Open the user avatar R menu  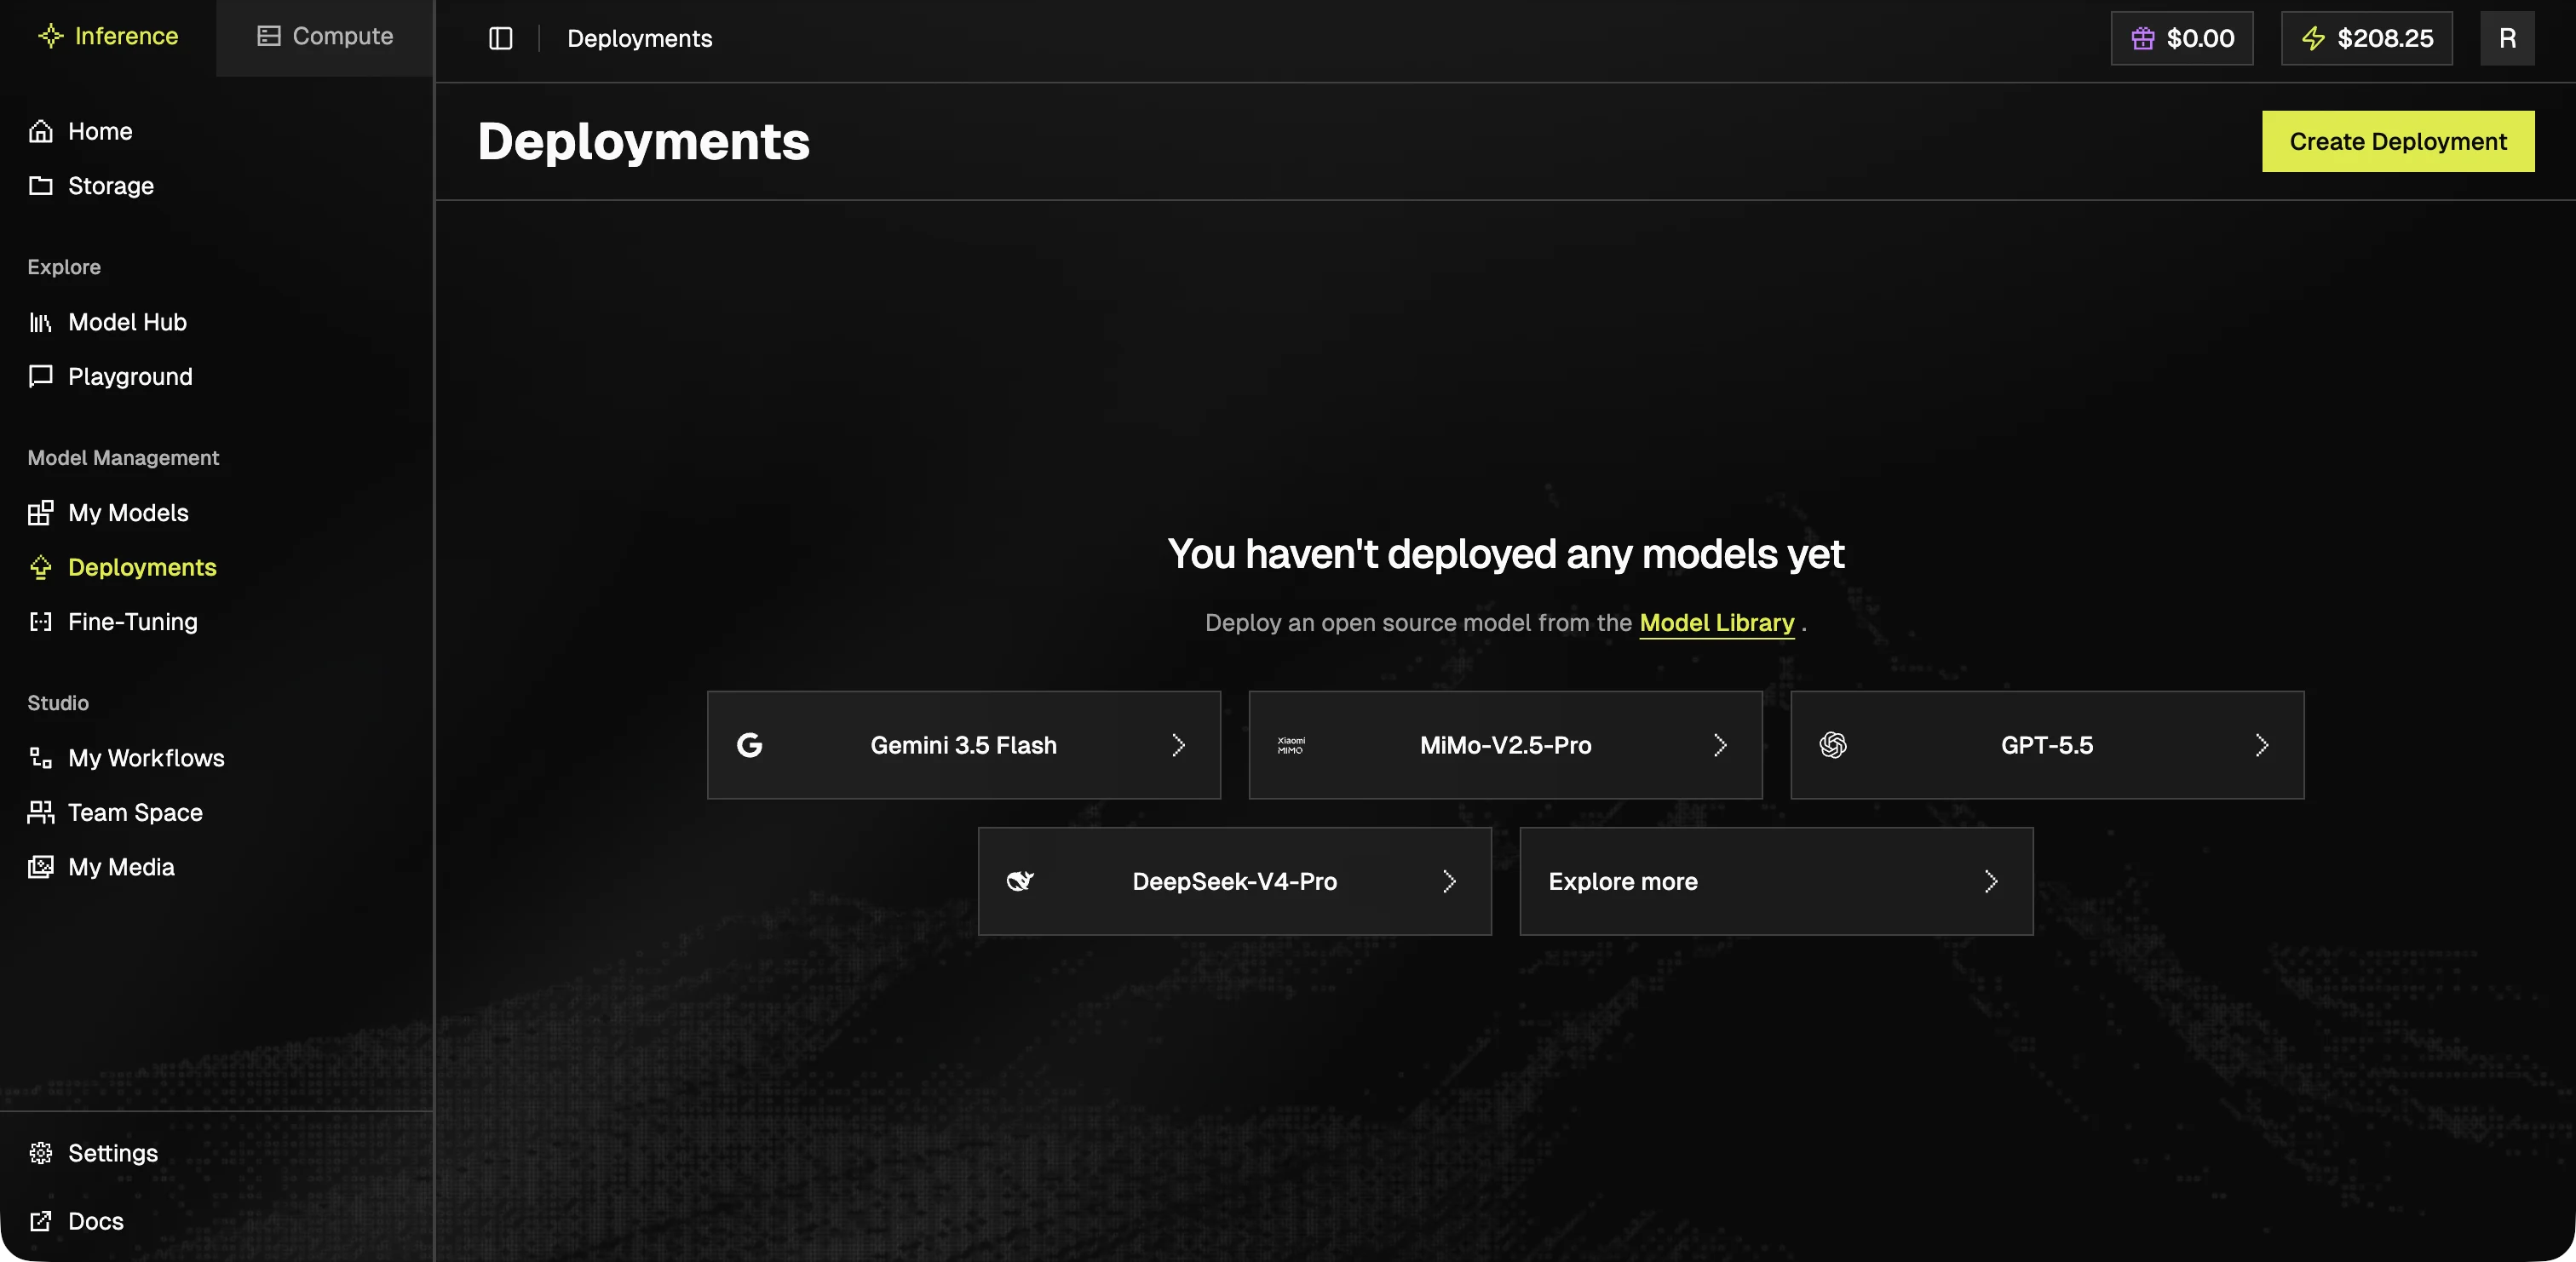coord(2507,38)
